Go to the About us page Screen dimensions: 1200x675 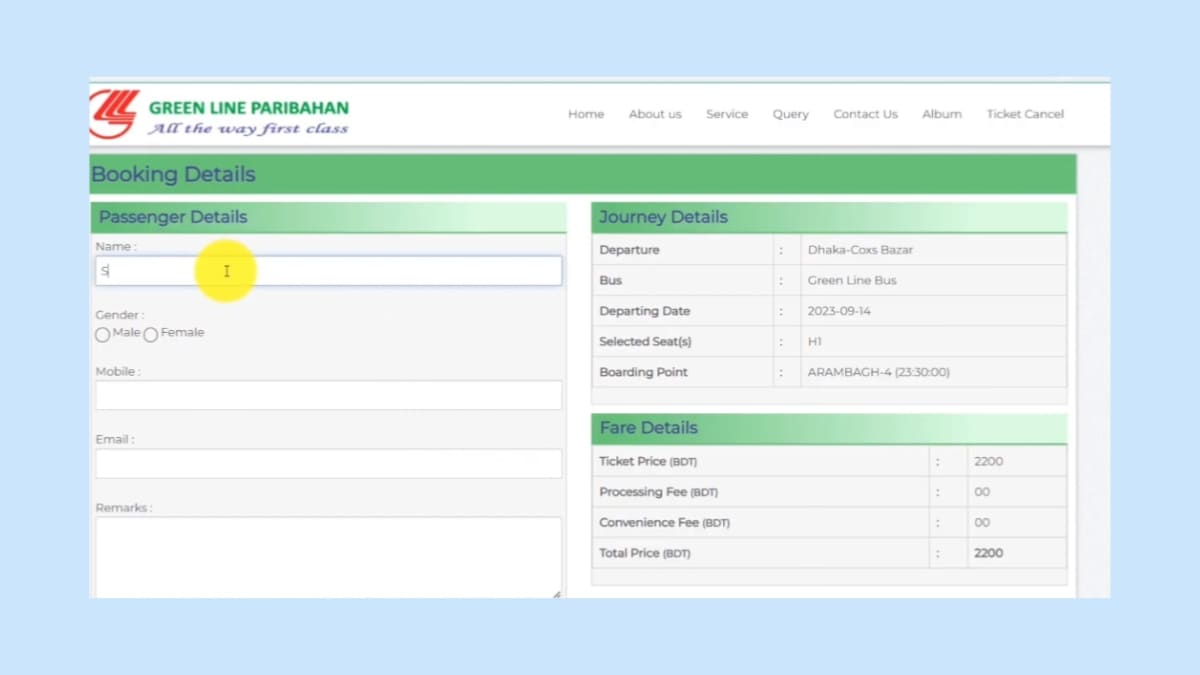point(655,114)
